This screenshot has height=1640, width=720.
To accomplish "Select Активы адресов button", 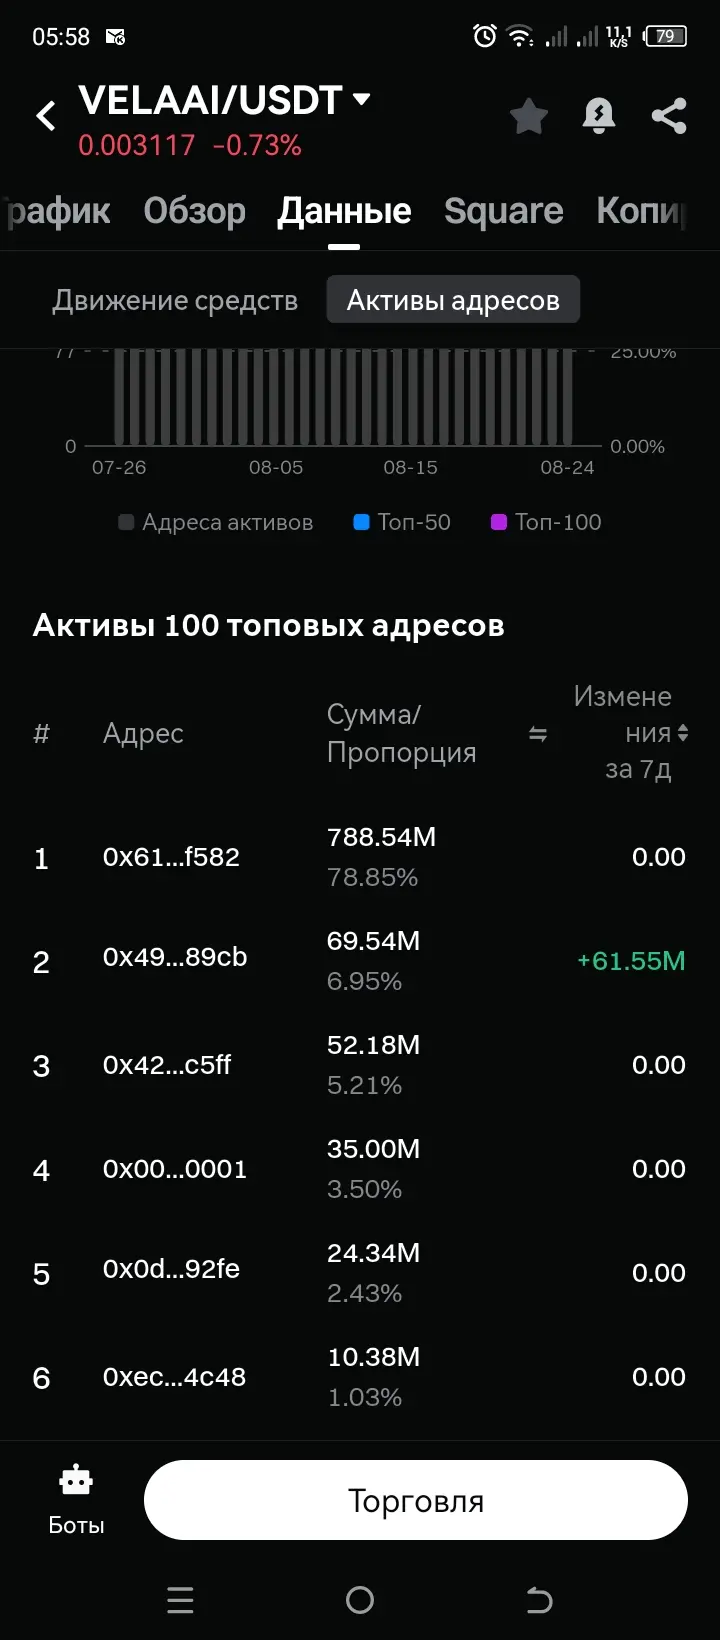I will pos(453,300).
